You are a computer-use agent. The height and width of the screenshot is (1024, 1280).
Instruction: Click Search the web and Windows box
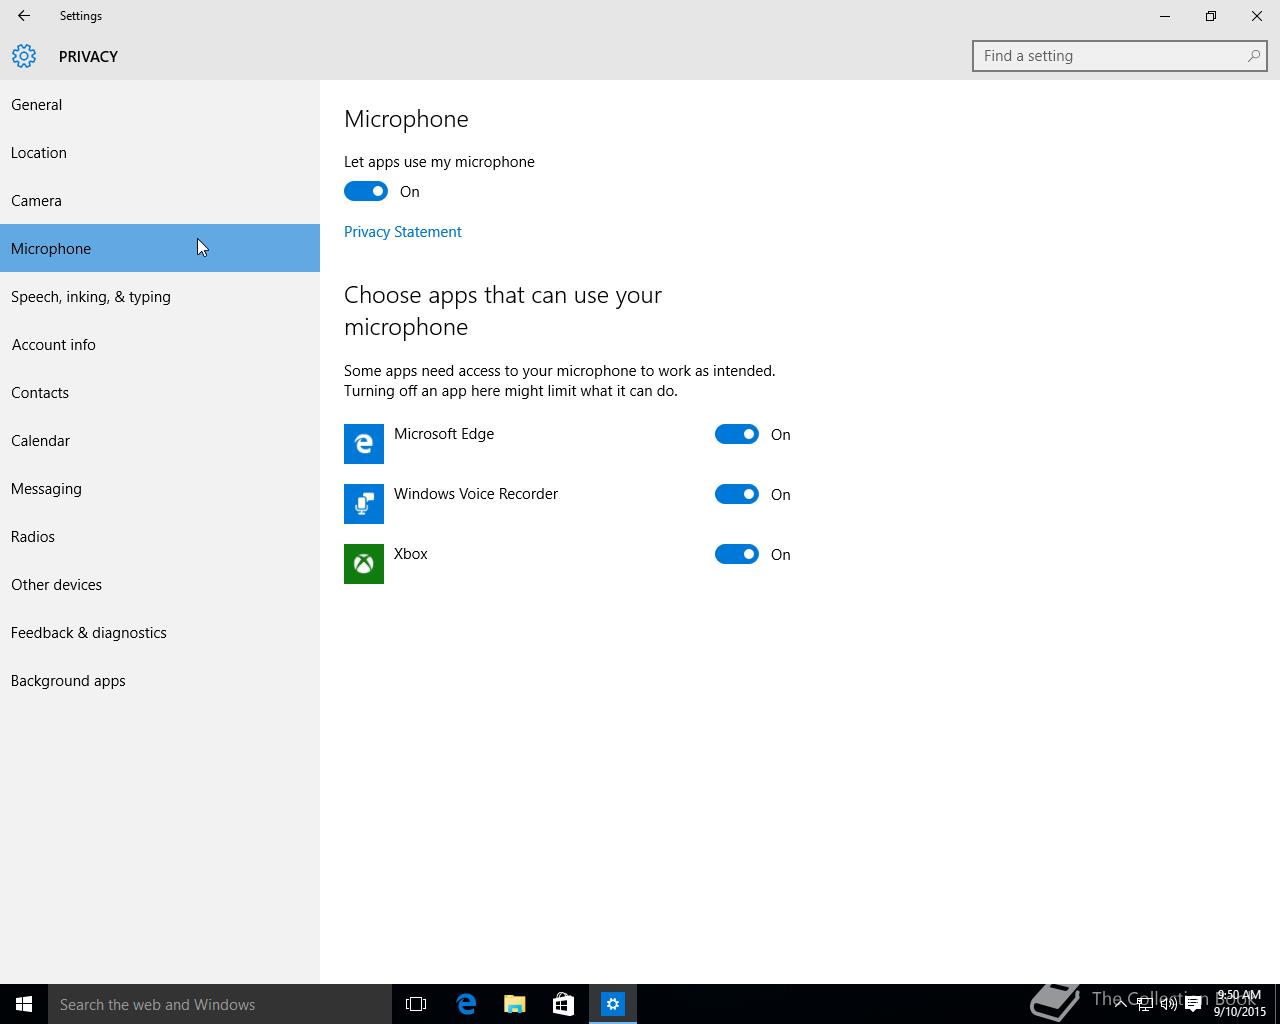coord(220,1004)
